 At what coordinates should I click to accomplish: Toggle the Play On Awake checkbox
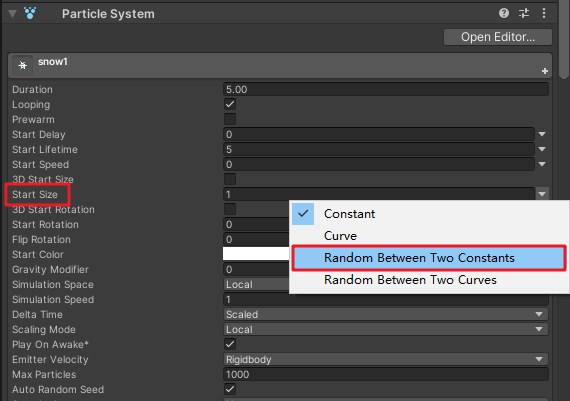pyautogui.click(x=230, y=344)
